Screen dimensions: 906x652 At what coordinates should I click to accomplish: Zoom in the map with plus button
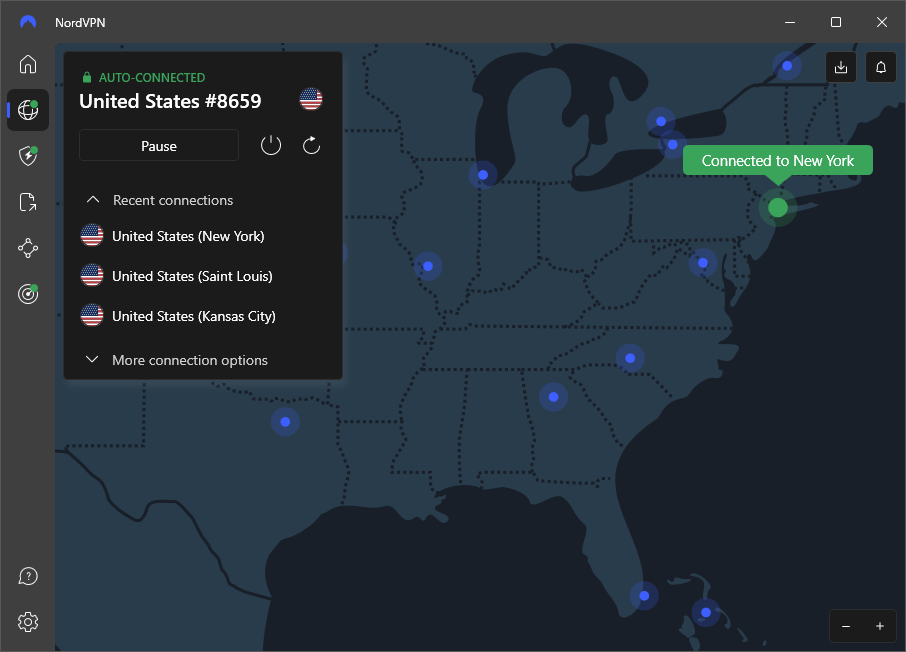[x=879, y=626]
